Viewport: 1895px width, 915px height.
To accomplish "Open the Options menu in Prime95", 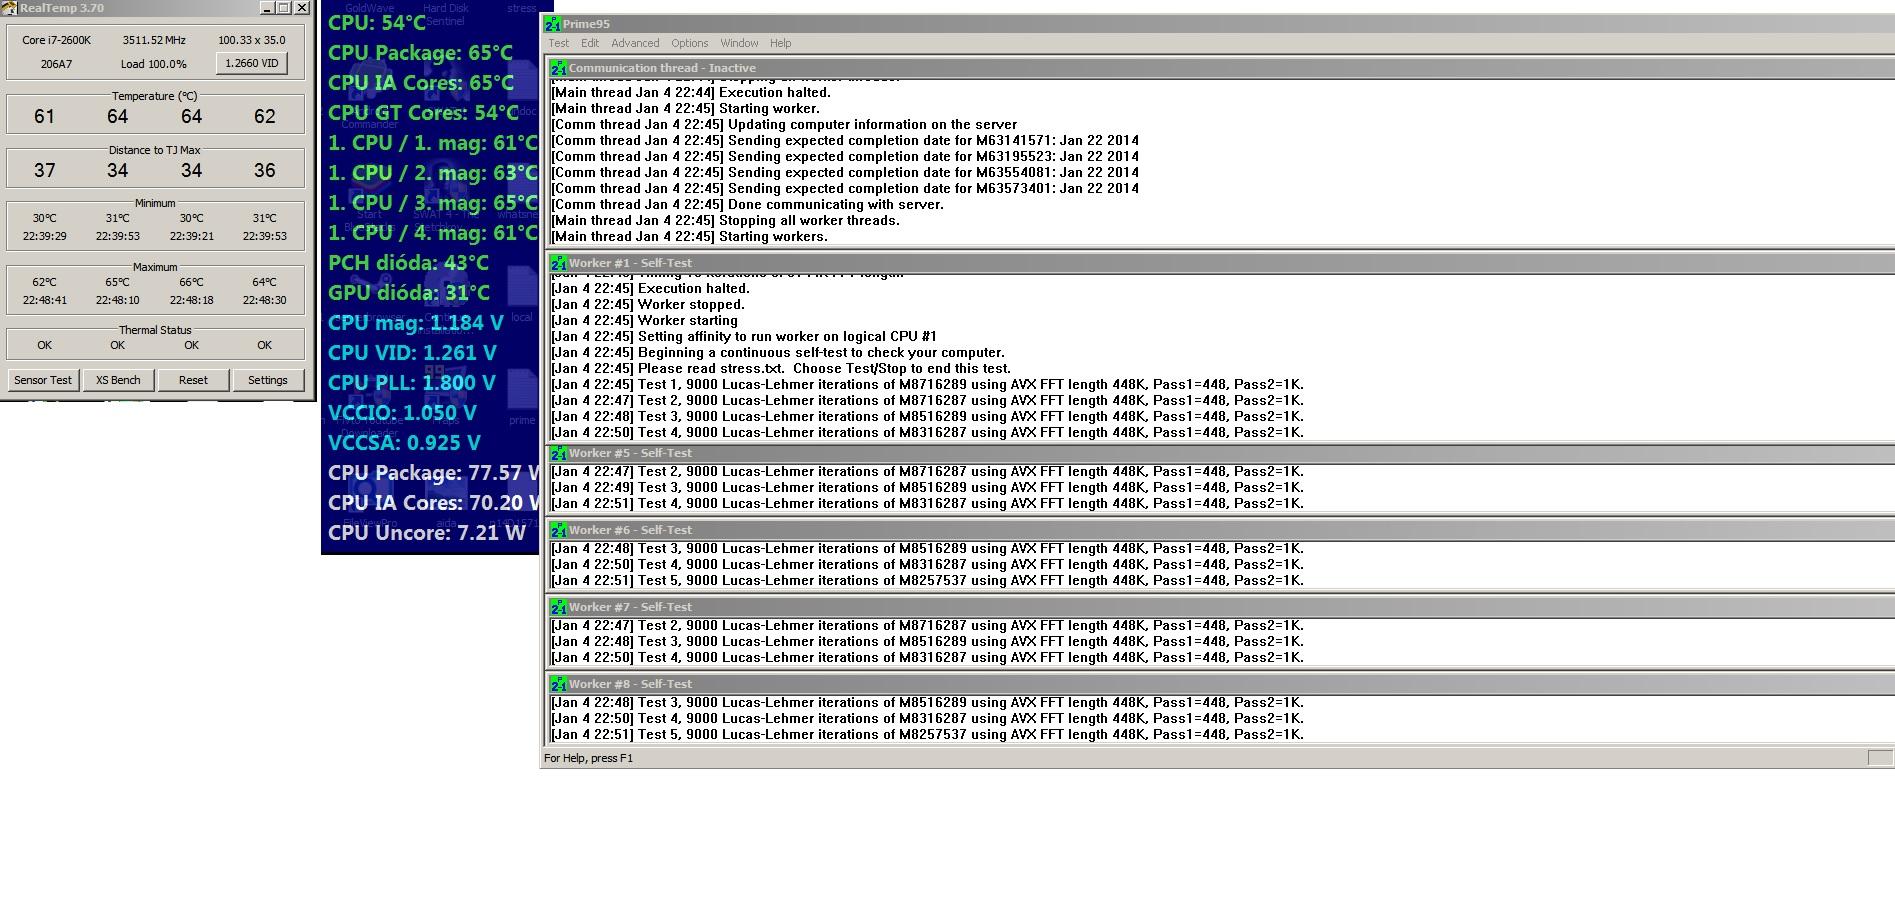I will 689,43.
